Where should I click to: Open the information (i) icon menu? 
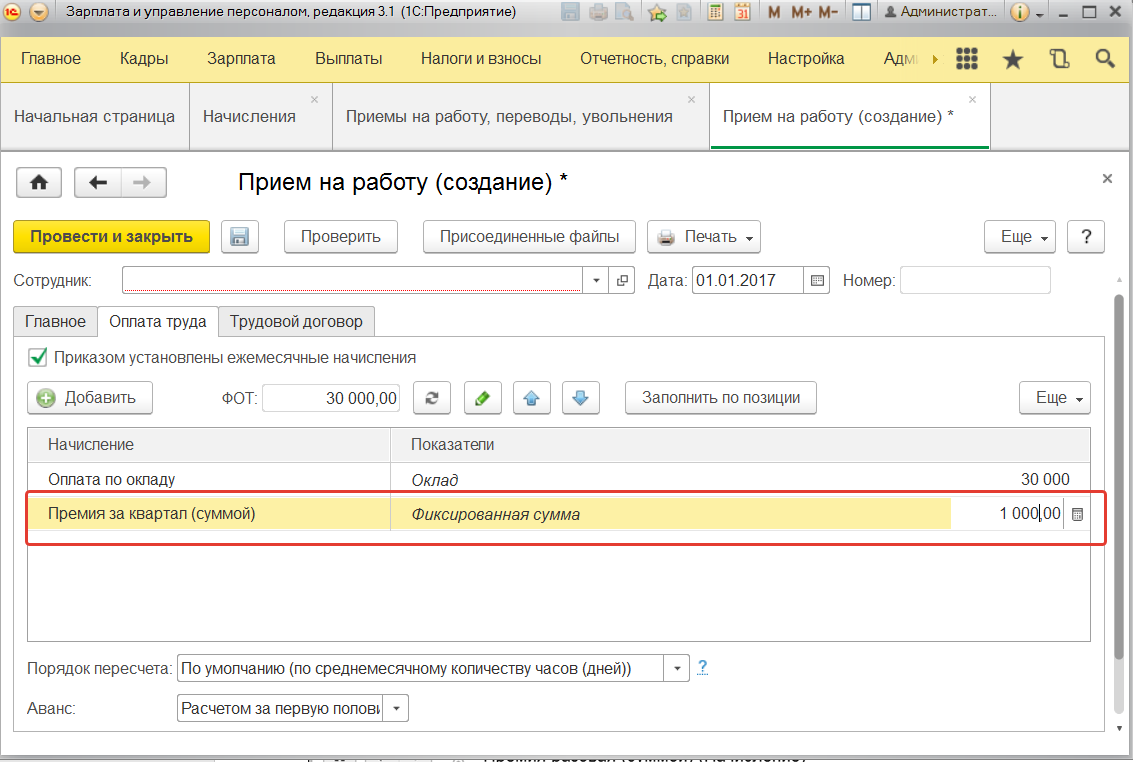1020,12
